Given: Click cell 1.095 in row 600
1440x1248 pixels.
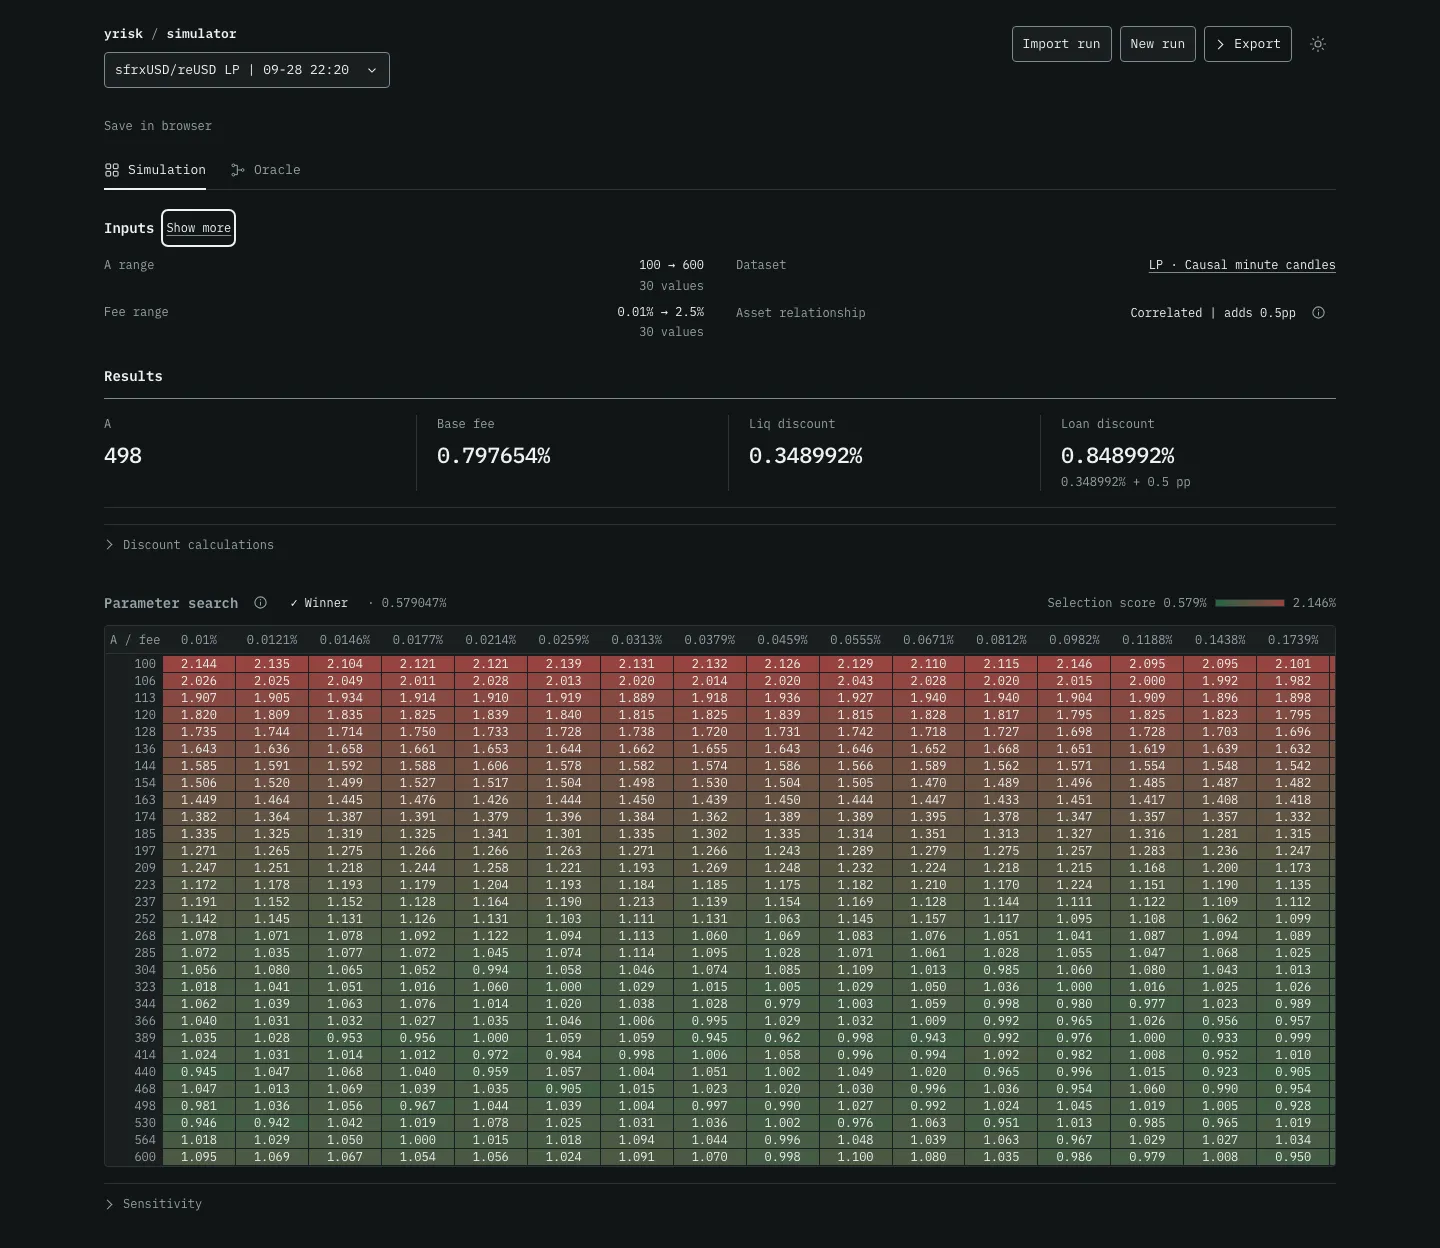Looking at the screenshot, I should [x=199, y=1157].
